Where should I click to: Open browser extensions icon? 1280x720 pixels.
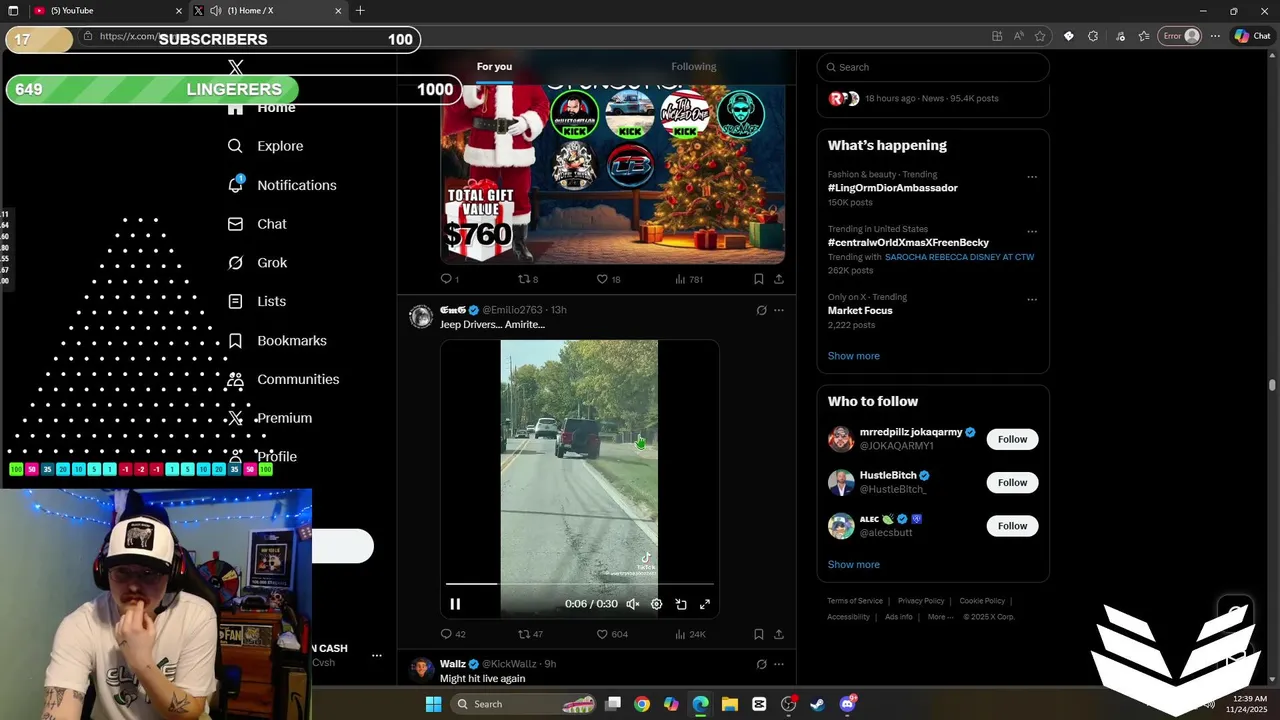pyautogui.click(x=1093, y=36)
